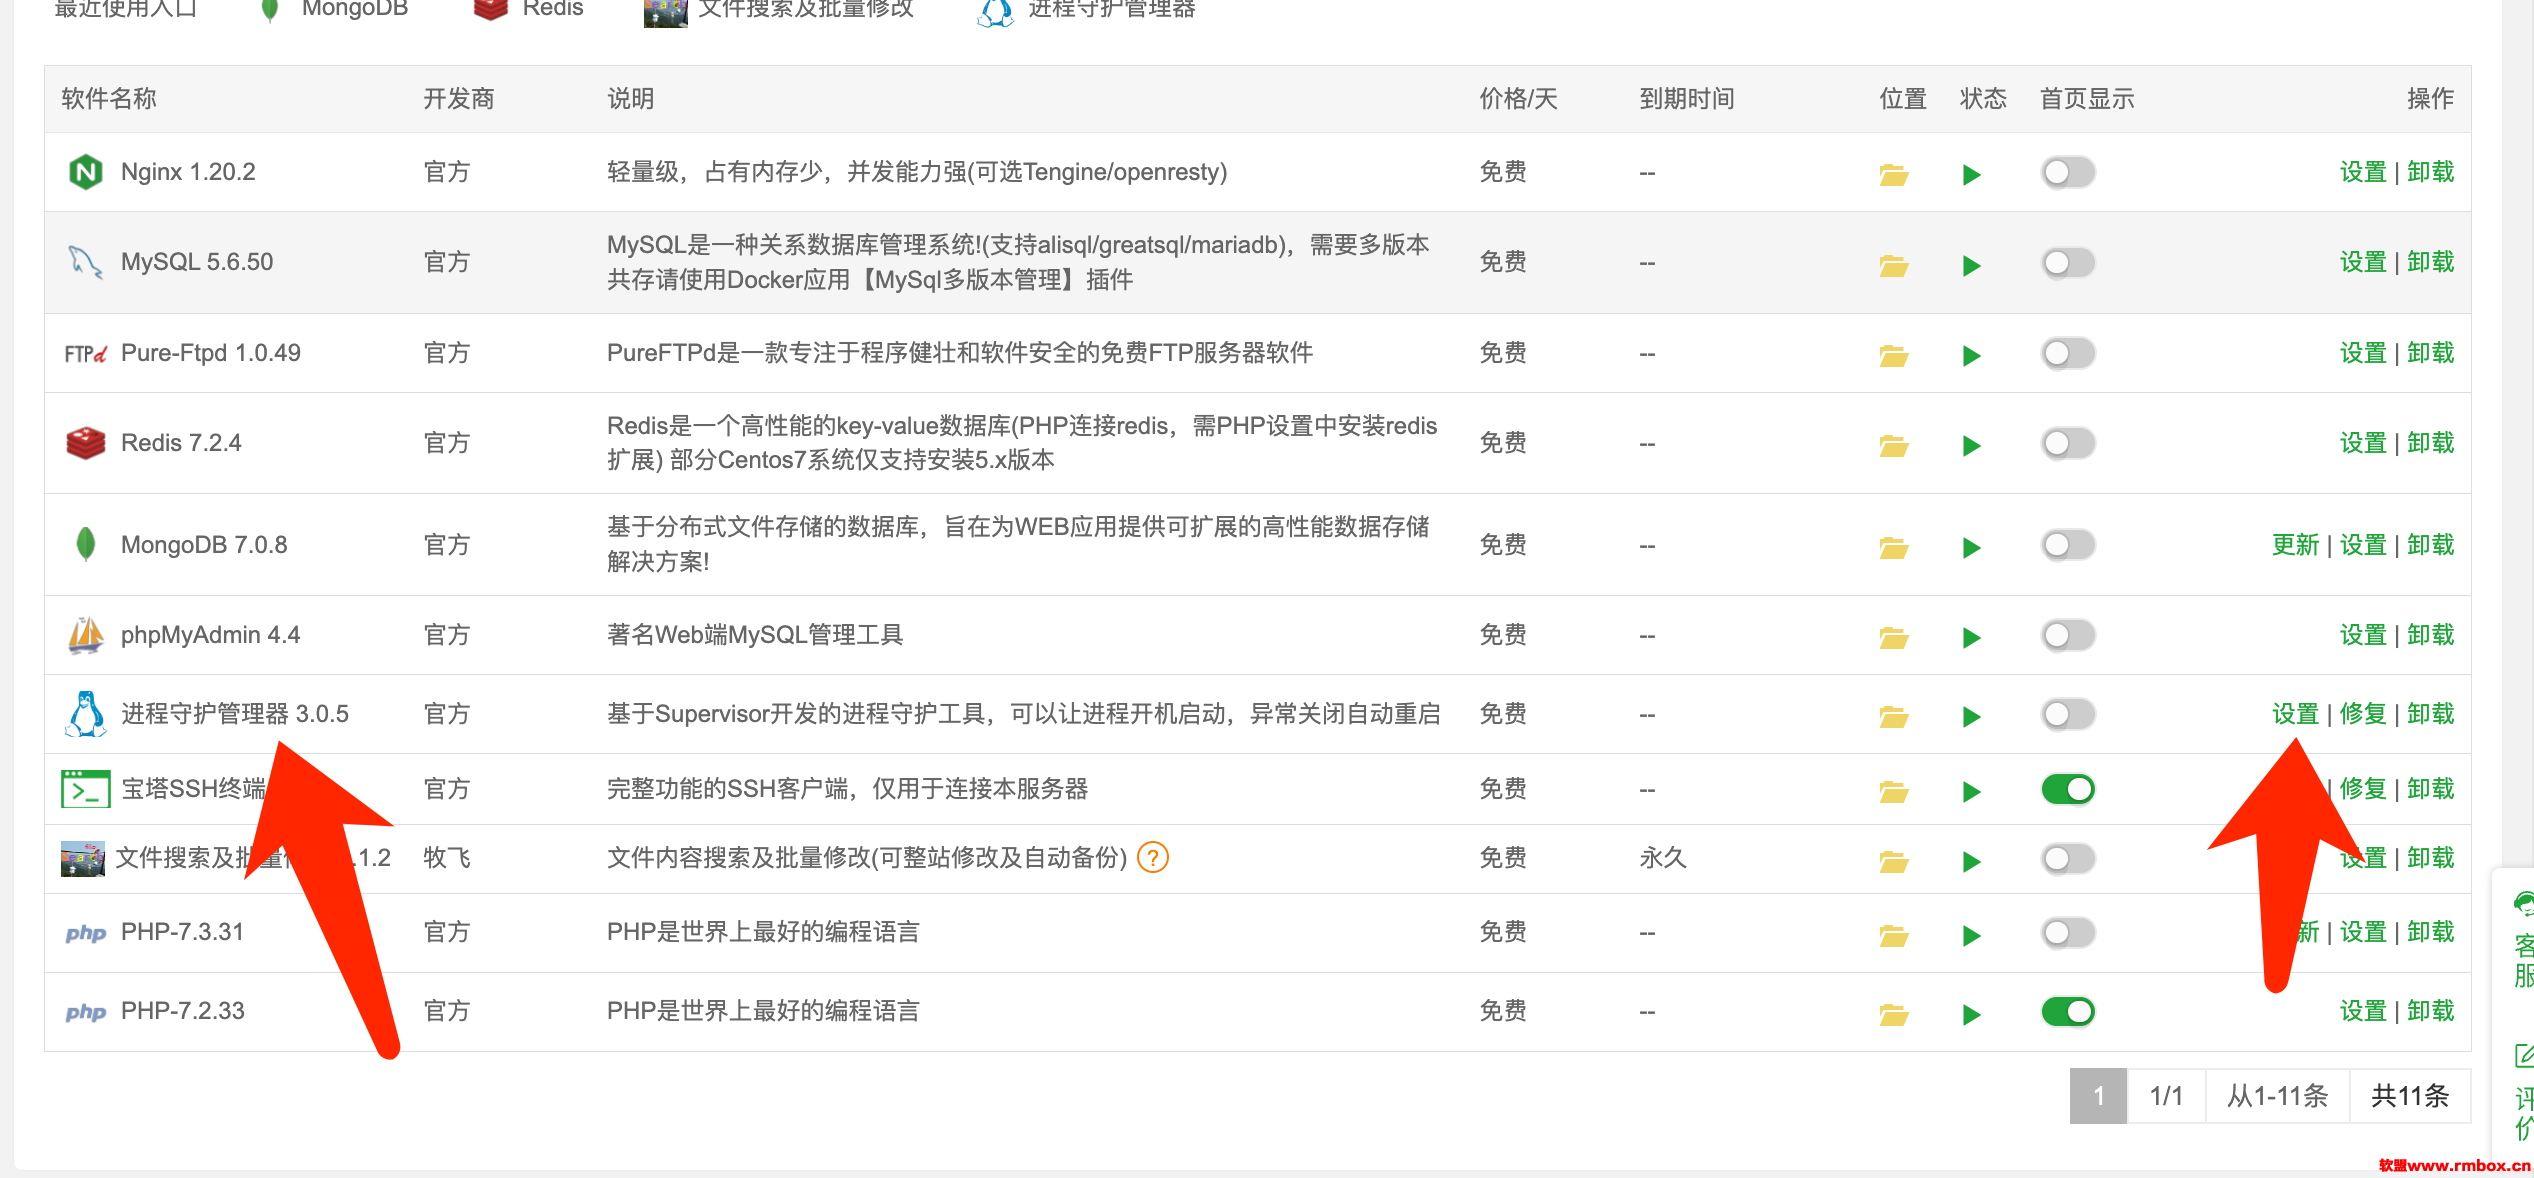This screenshot has width=2534, height=1178.
Task: Repair 进程守护管理器 3.0.5
Action: click(2363, 714)
